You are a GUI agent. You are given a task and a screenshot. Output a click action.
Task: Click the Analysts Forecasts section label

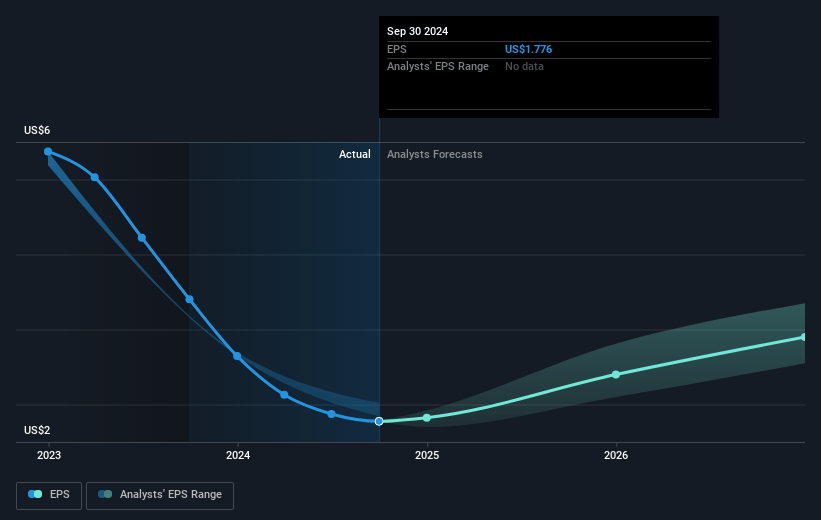435,154
